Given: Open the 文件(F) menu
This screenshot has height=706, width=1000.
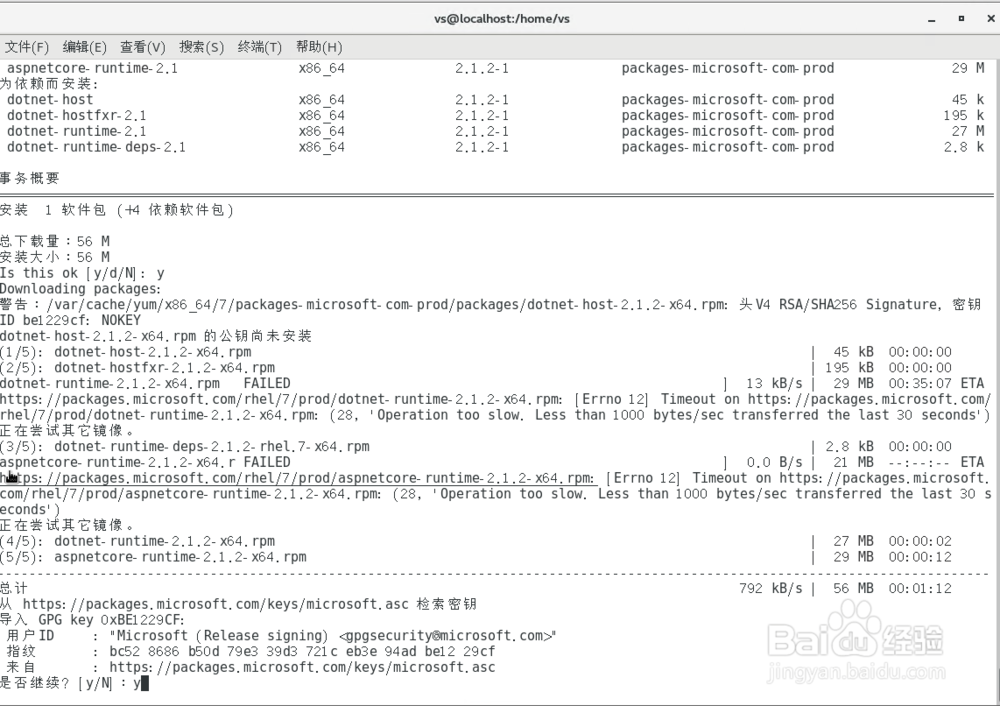Looking at the screenshot, I should click(26, 47).
